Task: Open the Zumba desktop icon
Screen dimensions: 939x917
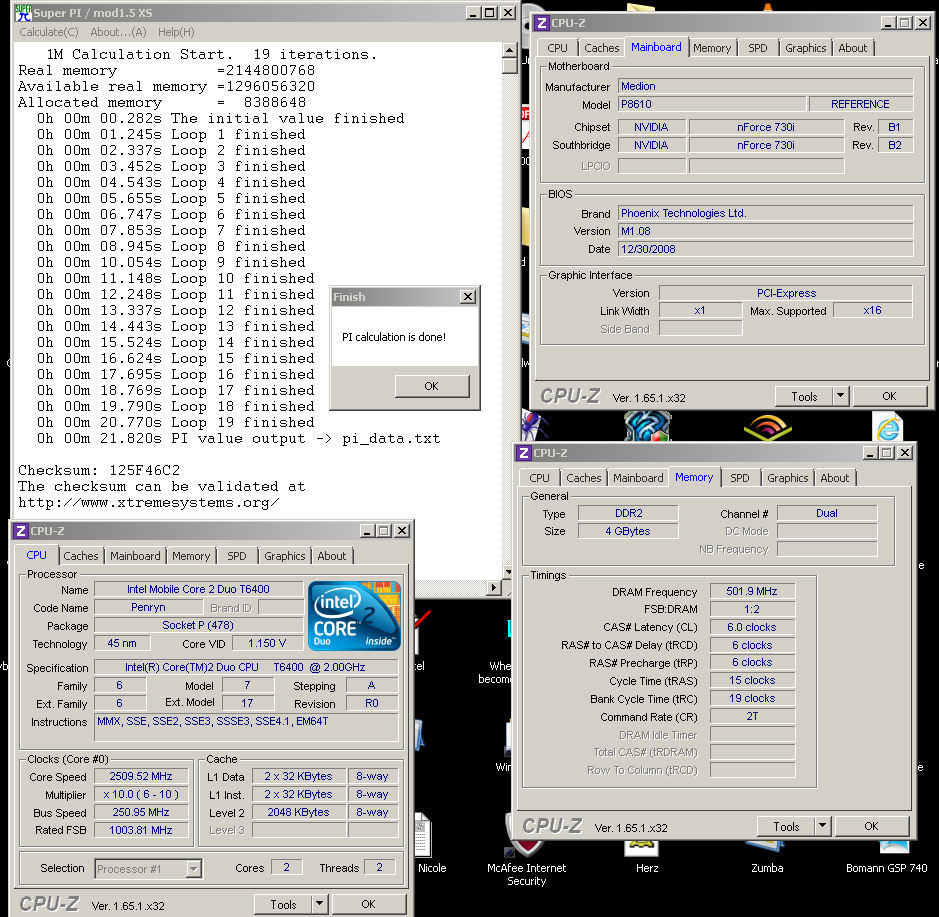Action: (767, 857)
